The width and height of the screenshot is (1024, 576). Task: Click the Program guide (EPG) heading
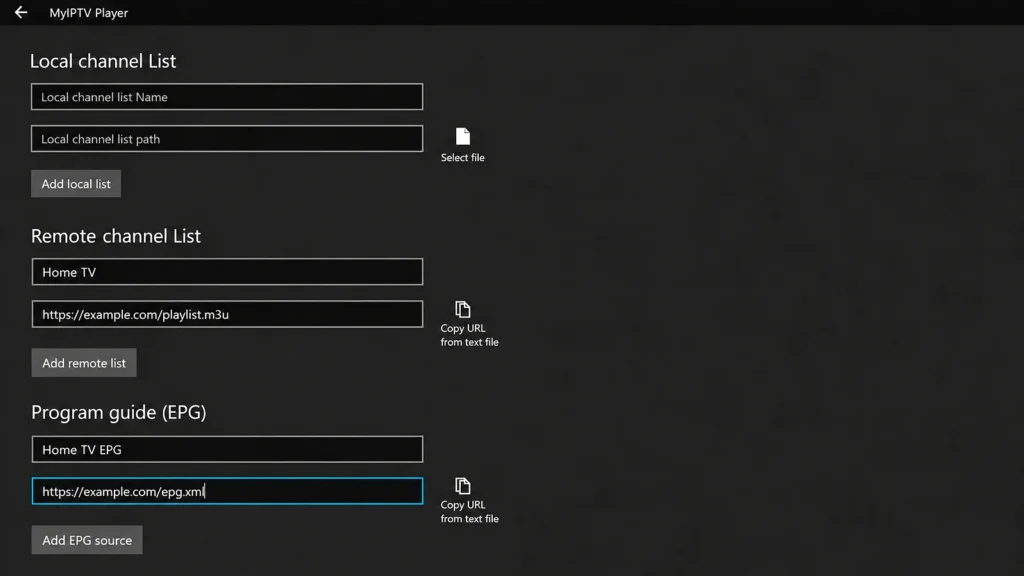tap(119, 412)
